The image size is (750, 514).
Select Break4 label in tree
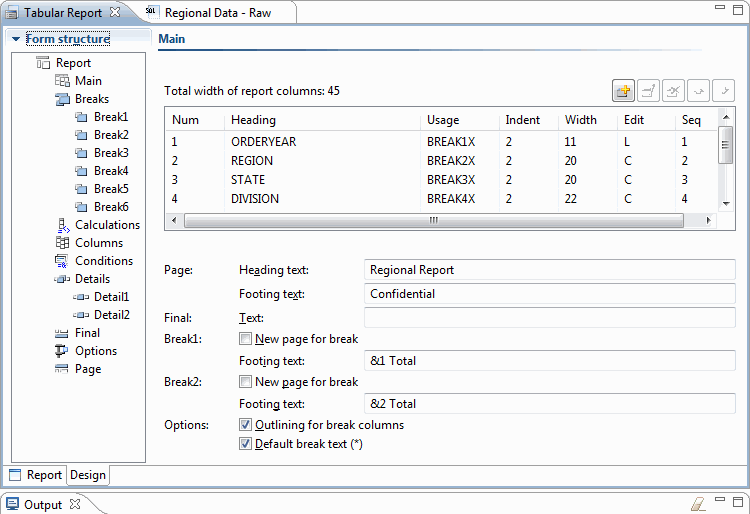click(111, 171)
